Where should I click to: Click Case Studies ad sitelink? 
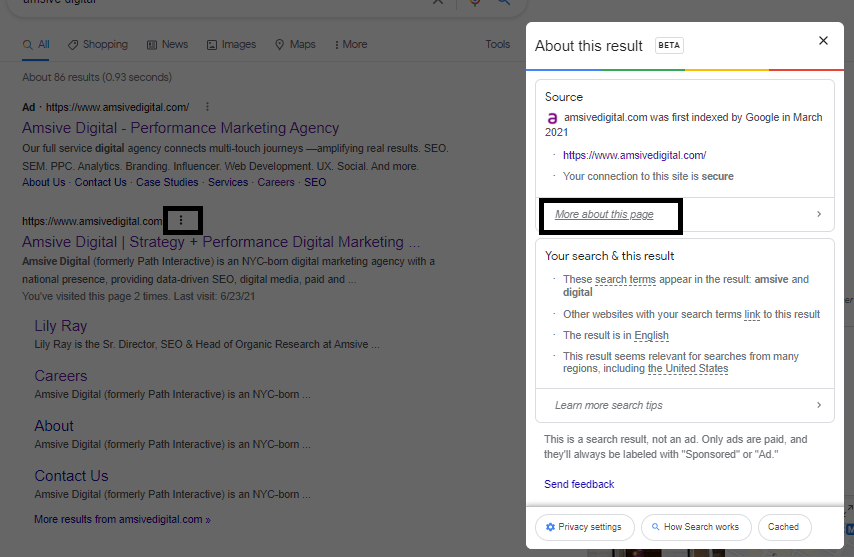[167, 182]
